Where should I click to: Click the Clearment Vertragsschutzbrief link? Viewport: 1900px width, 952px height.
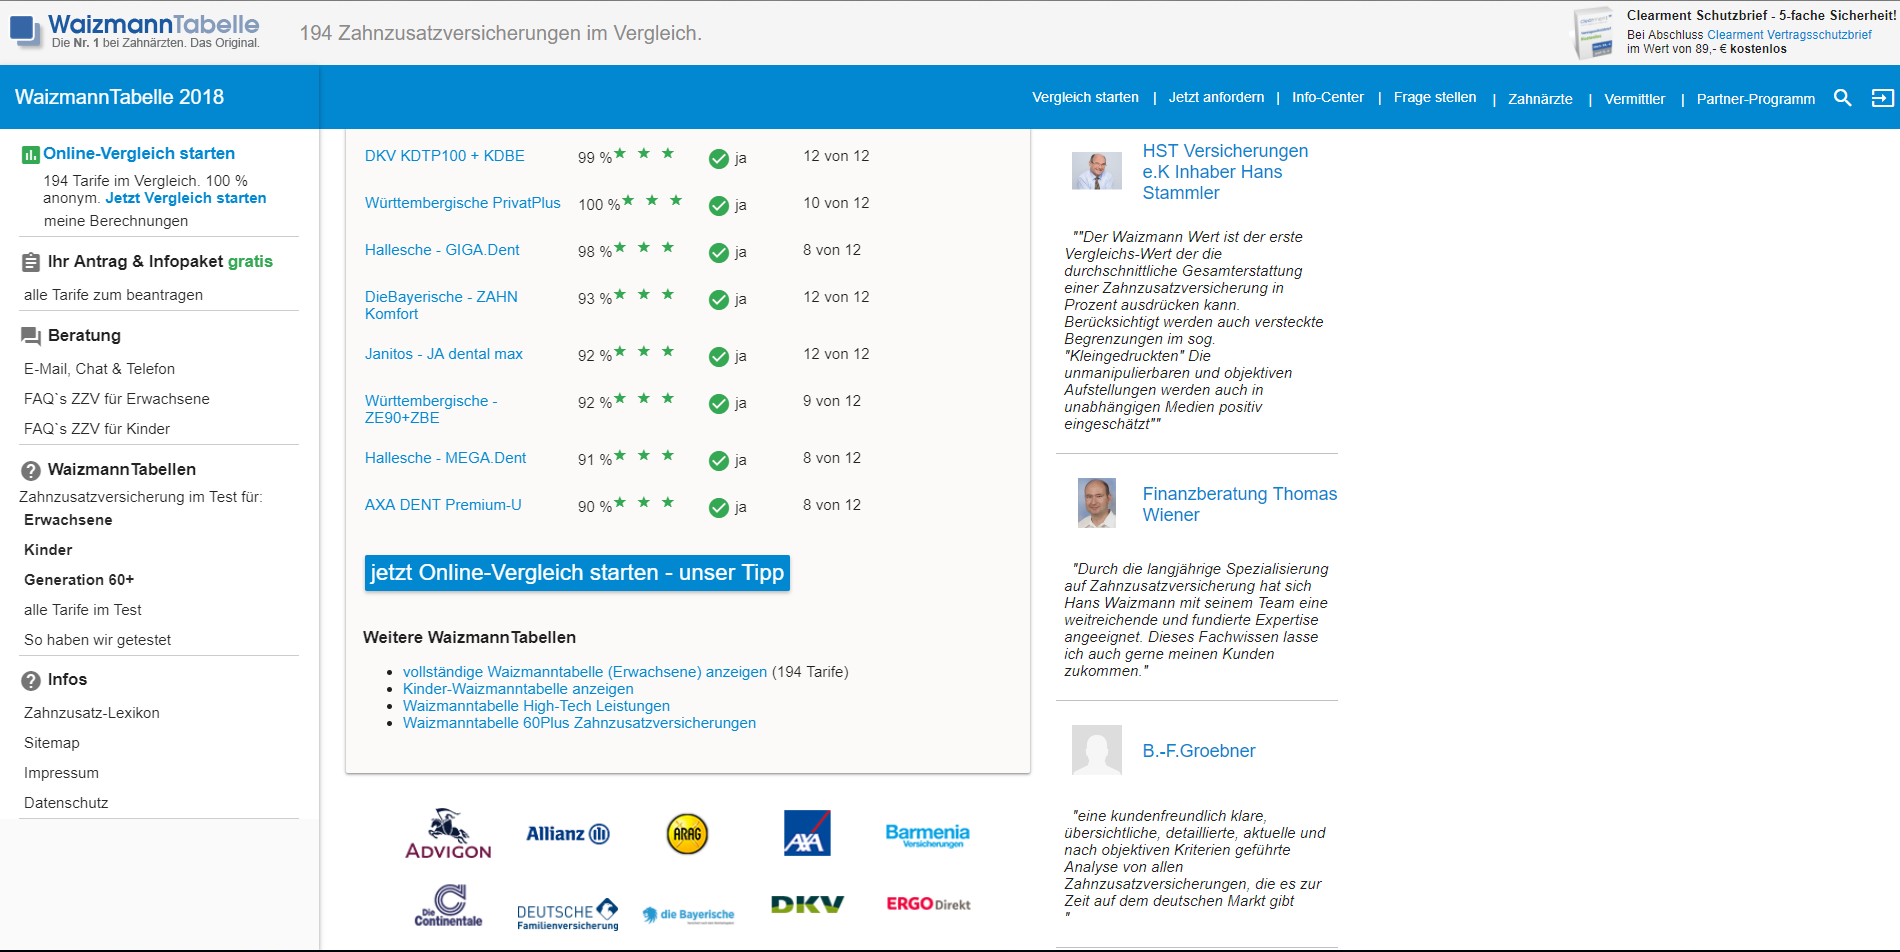tap(1789, 35)
